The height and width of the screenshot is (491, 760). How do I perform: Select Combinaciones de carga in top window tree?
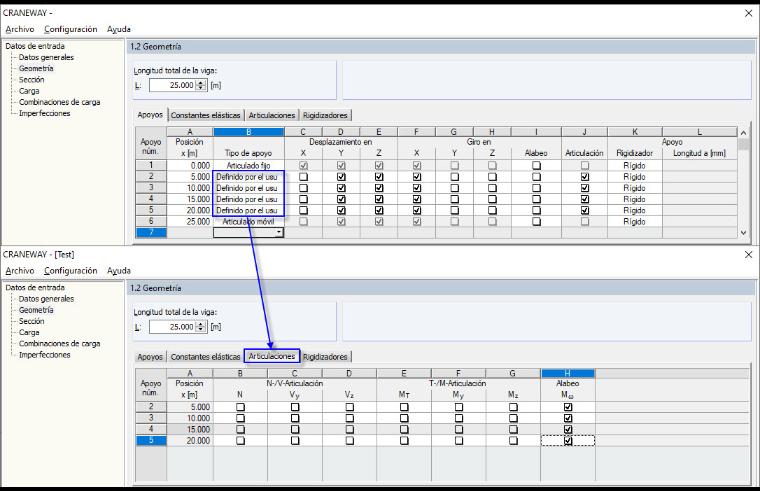(x=60, y=102)
